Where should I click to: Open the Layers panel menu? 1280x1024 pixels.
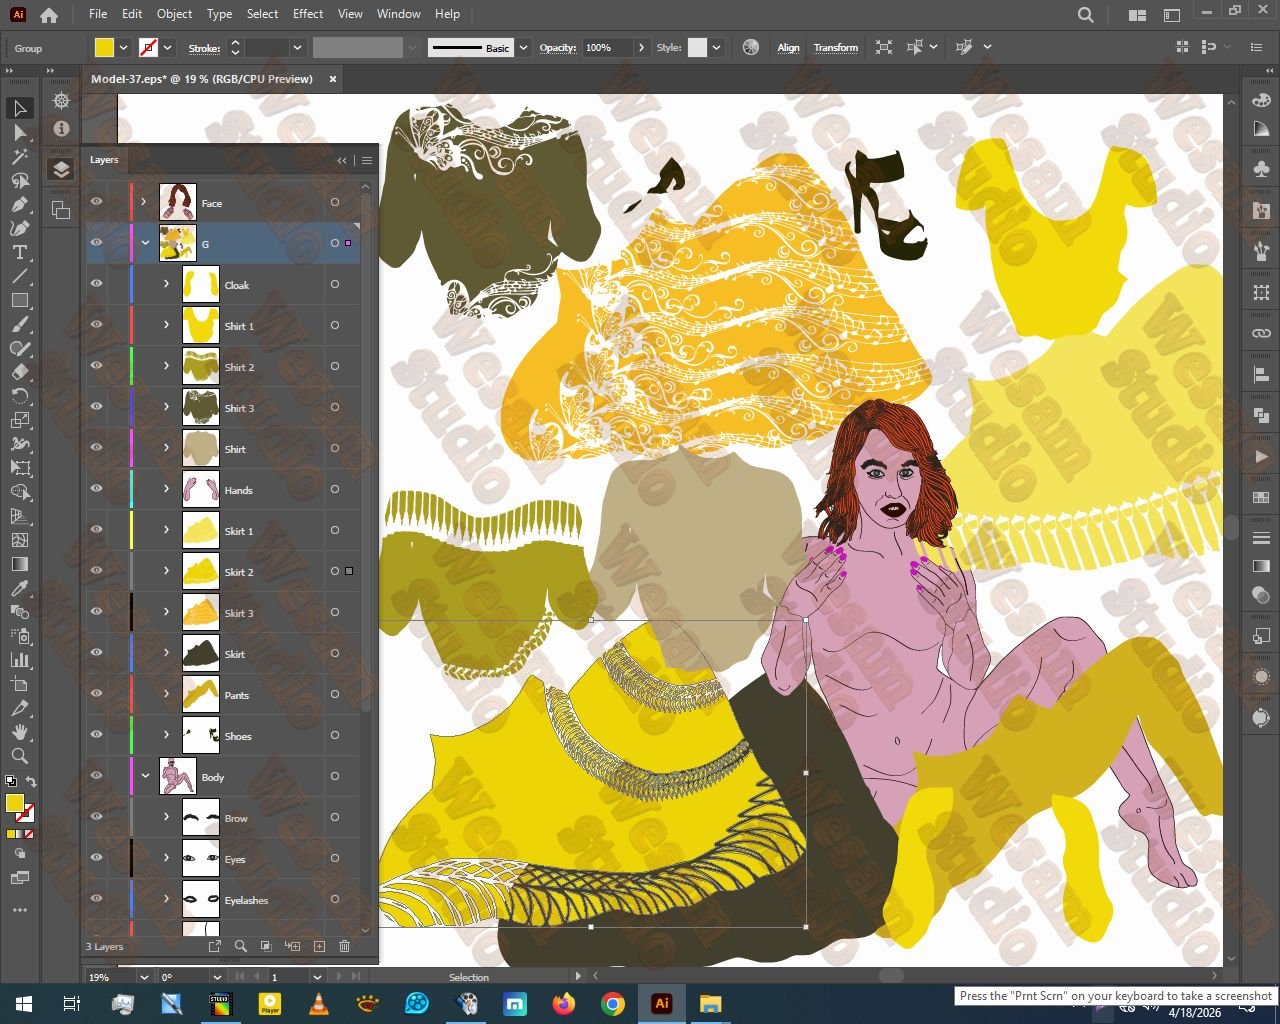[367, 160]
